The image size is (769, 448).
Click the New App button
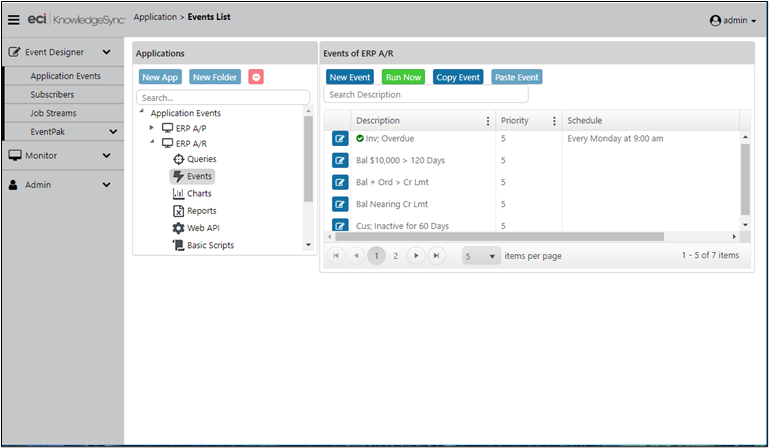(x=160, y=77)
